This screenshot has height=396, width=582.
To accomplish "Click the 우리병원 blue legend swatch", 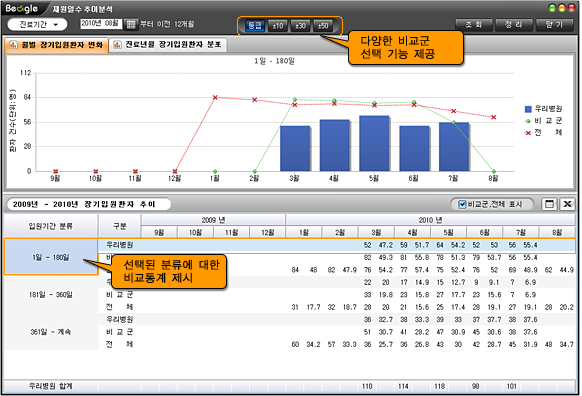I will 528,109.
